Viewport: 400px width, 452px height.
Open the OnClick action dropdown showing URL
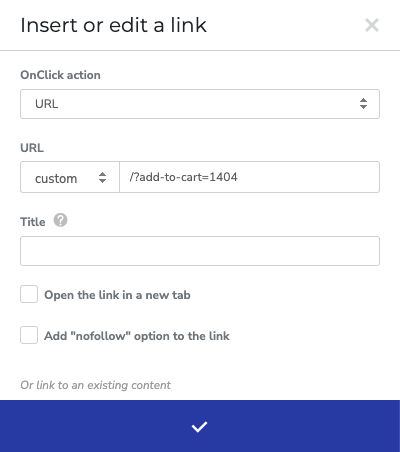200,104
